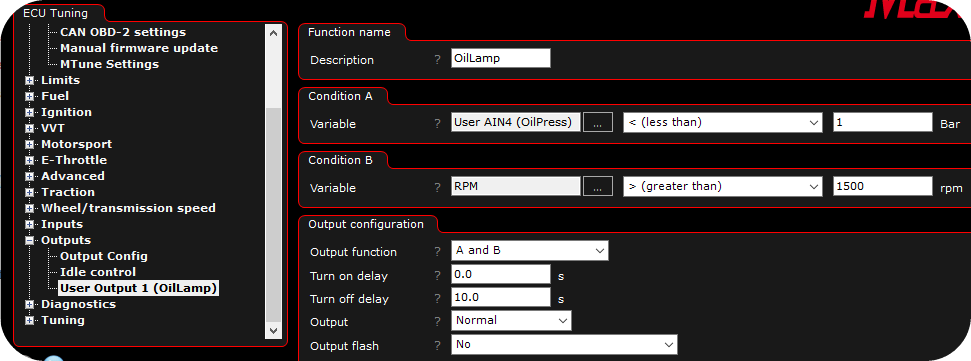The height and width of the screenshot is (361, 971).
Task: Click the tree vertical scrollbar thumb
Action: (273, 215)
